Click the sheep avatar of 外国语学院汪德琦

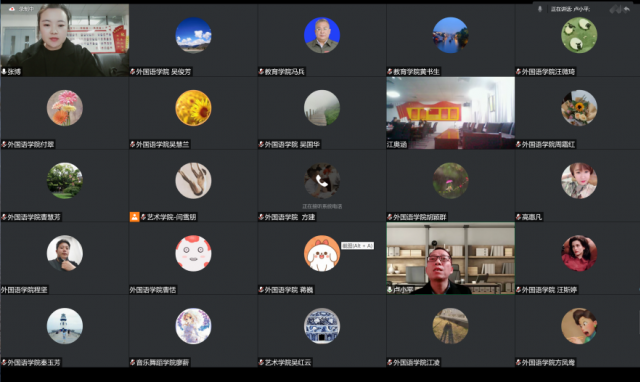tap(579, 35)
